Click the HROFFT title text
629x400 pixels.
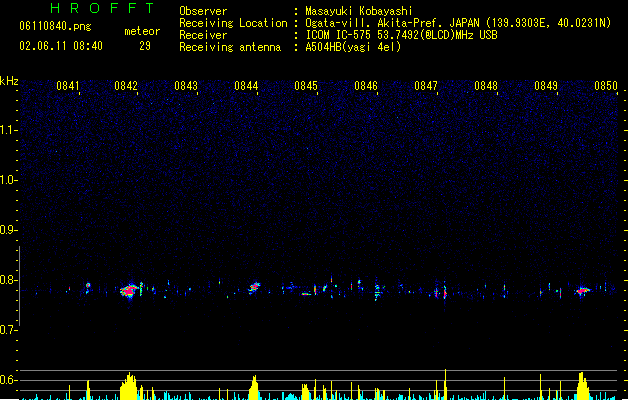[x=103, y=8]
